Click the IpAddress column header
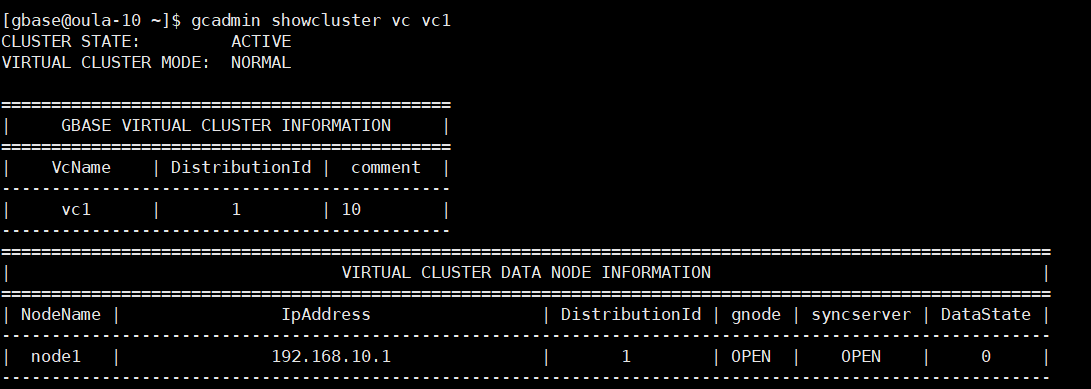 point(326,315)
